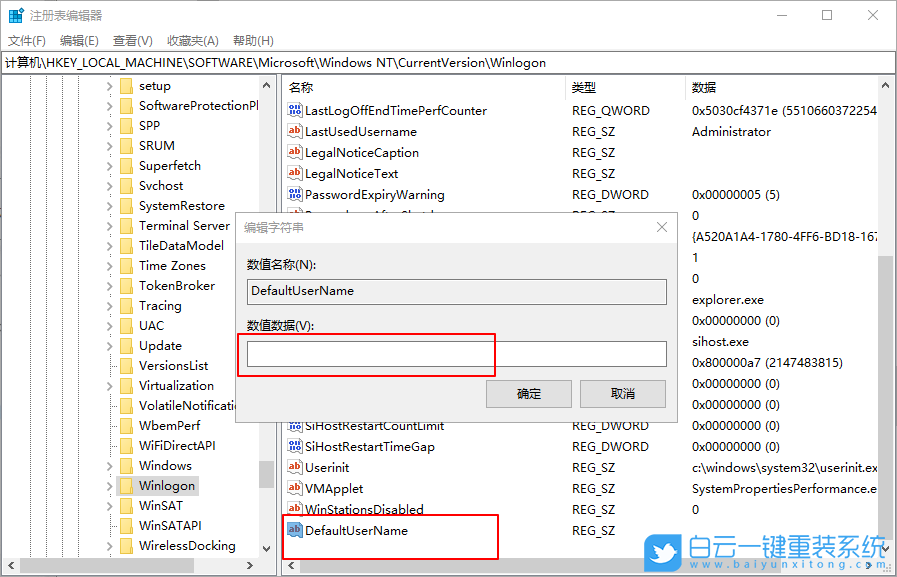Click the Registry Editor icon in title bar
This screenshot has height=577, width=897.
point(14,13)
